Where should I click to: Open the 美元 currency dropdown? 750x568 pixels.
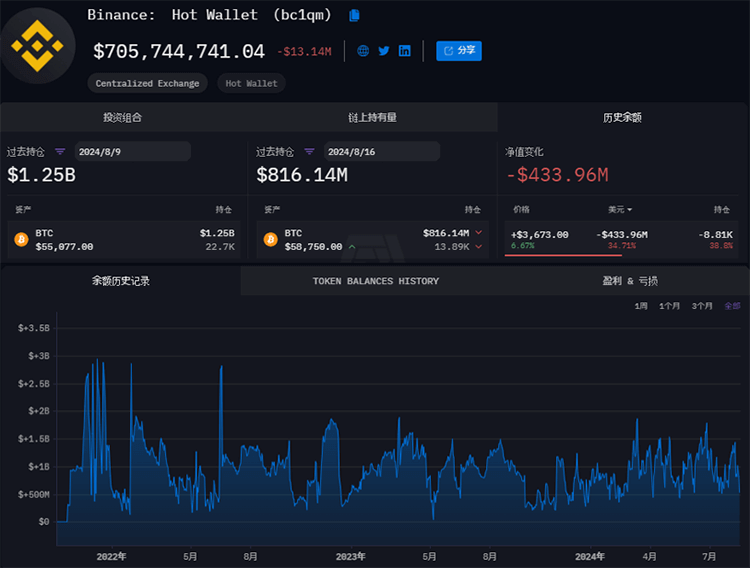(x=620, y=210)
